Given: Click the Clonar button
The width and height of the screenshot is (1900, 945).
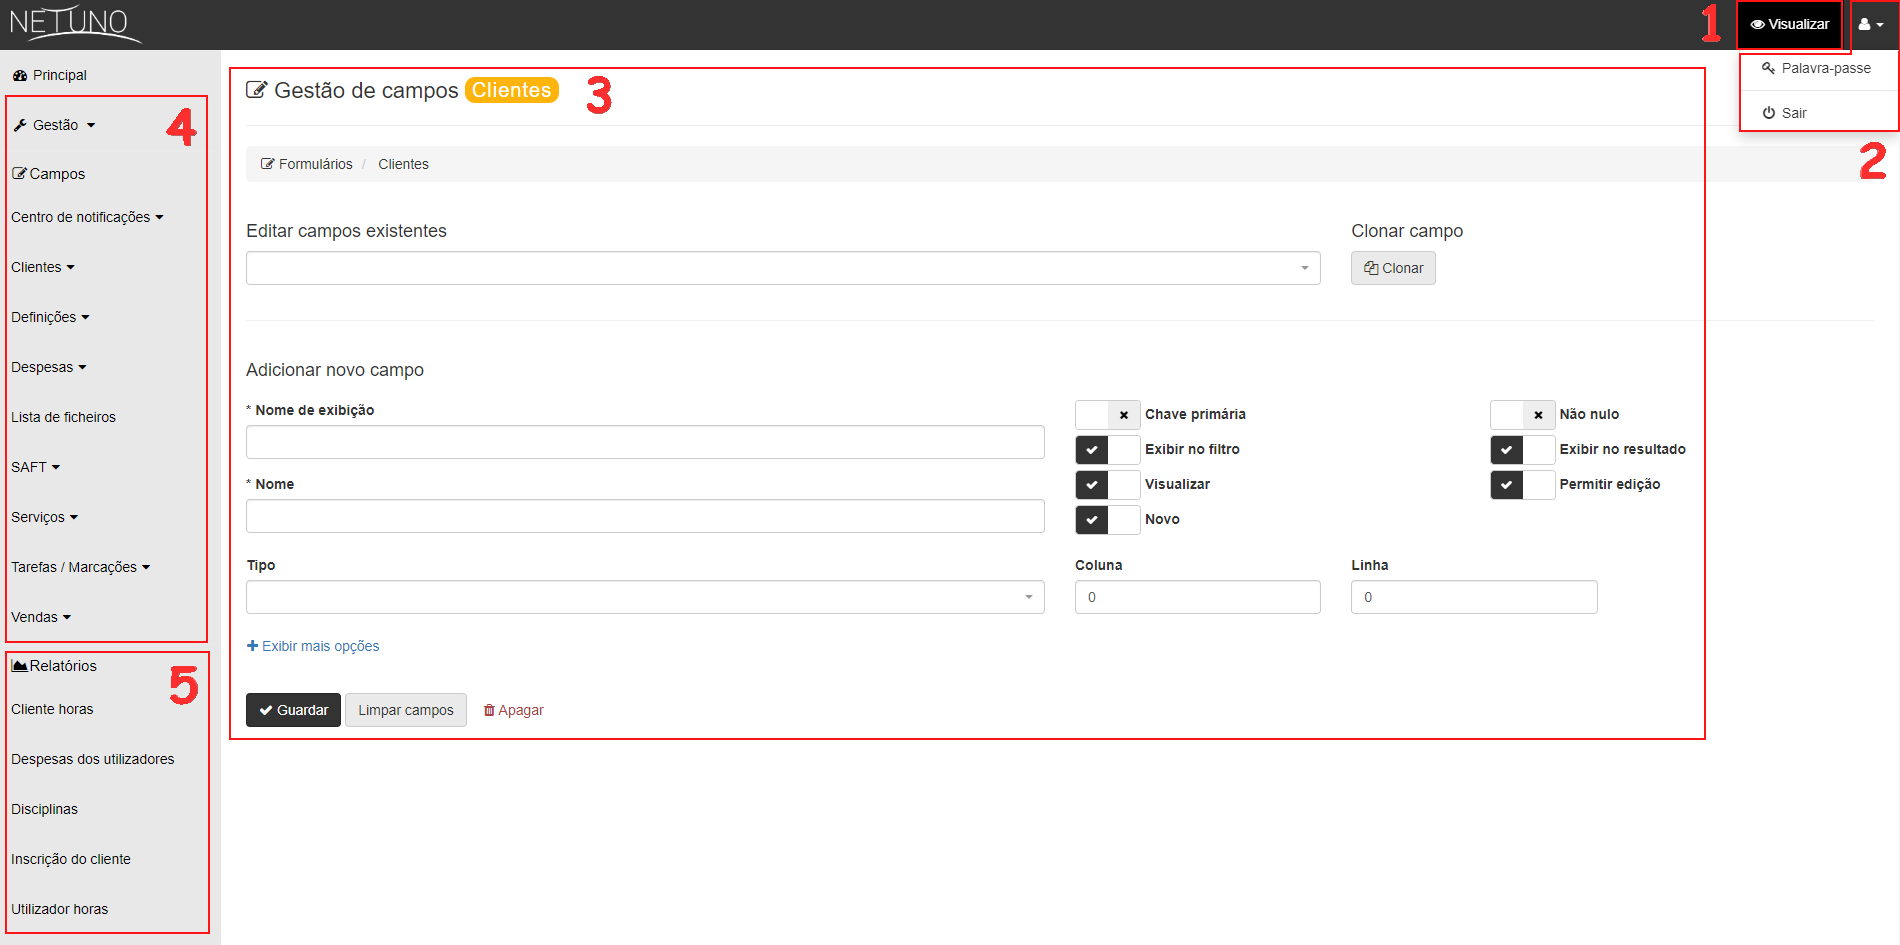Looking at the screenshot, I should (1393, 268).
